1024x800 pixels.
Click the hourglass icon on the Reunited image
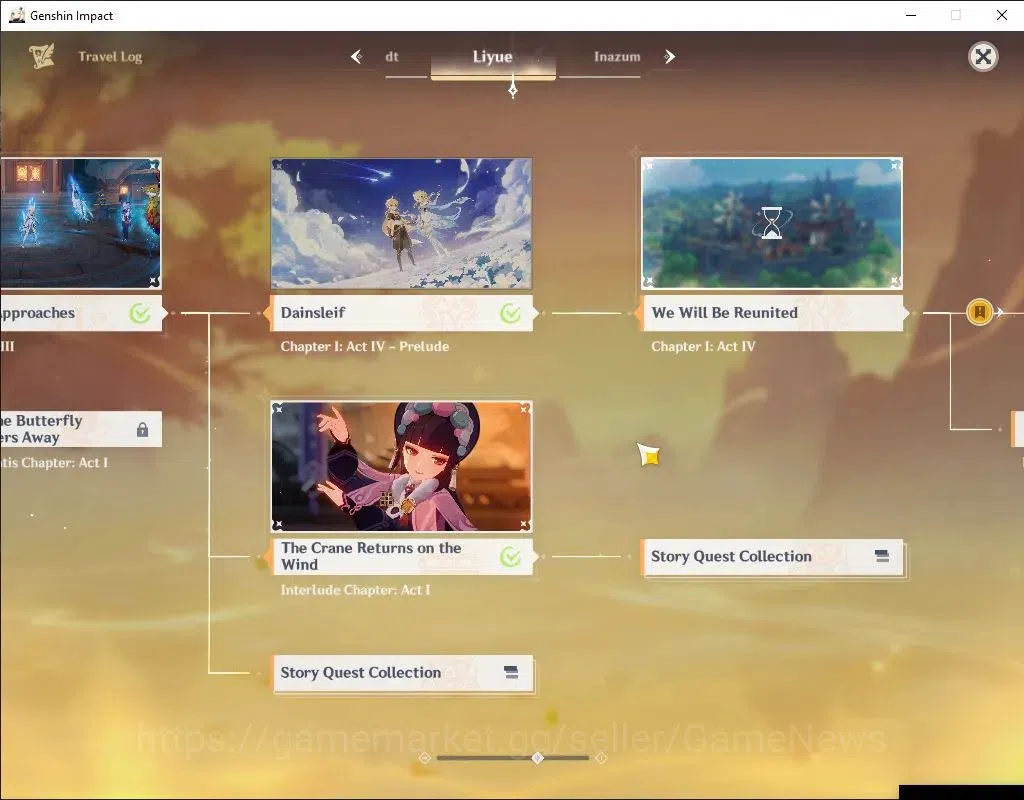pyautogui.click(x=772, y=223)
